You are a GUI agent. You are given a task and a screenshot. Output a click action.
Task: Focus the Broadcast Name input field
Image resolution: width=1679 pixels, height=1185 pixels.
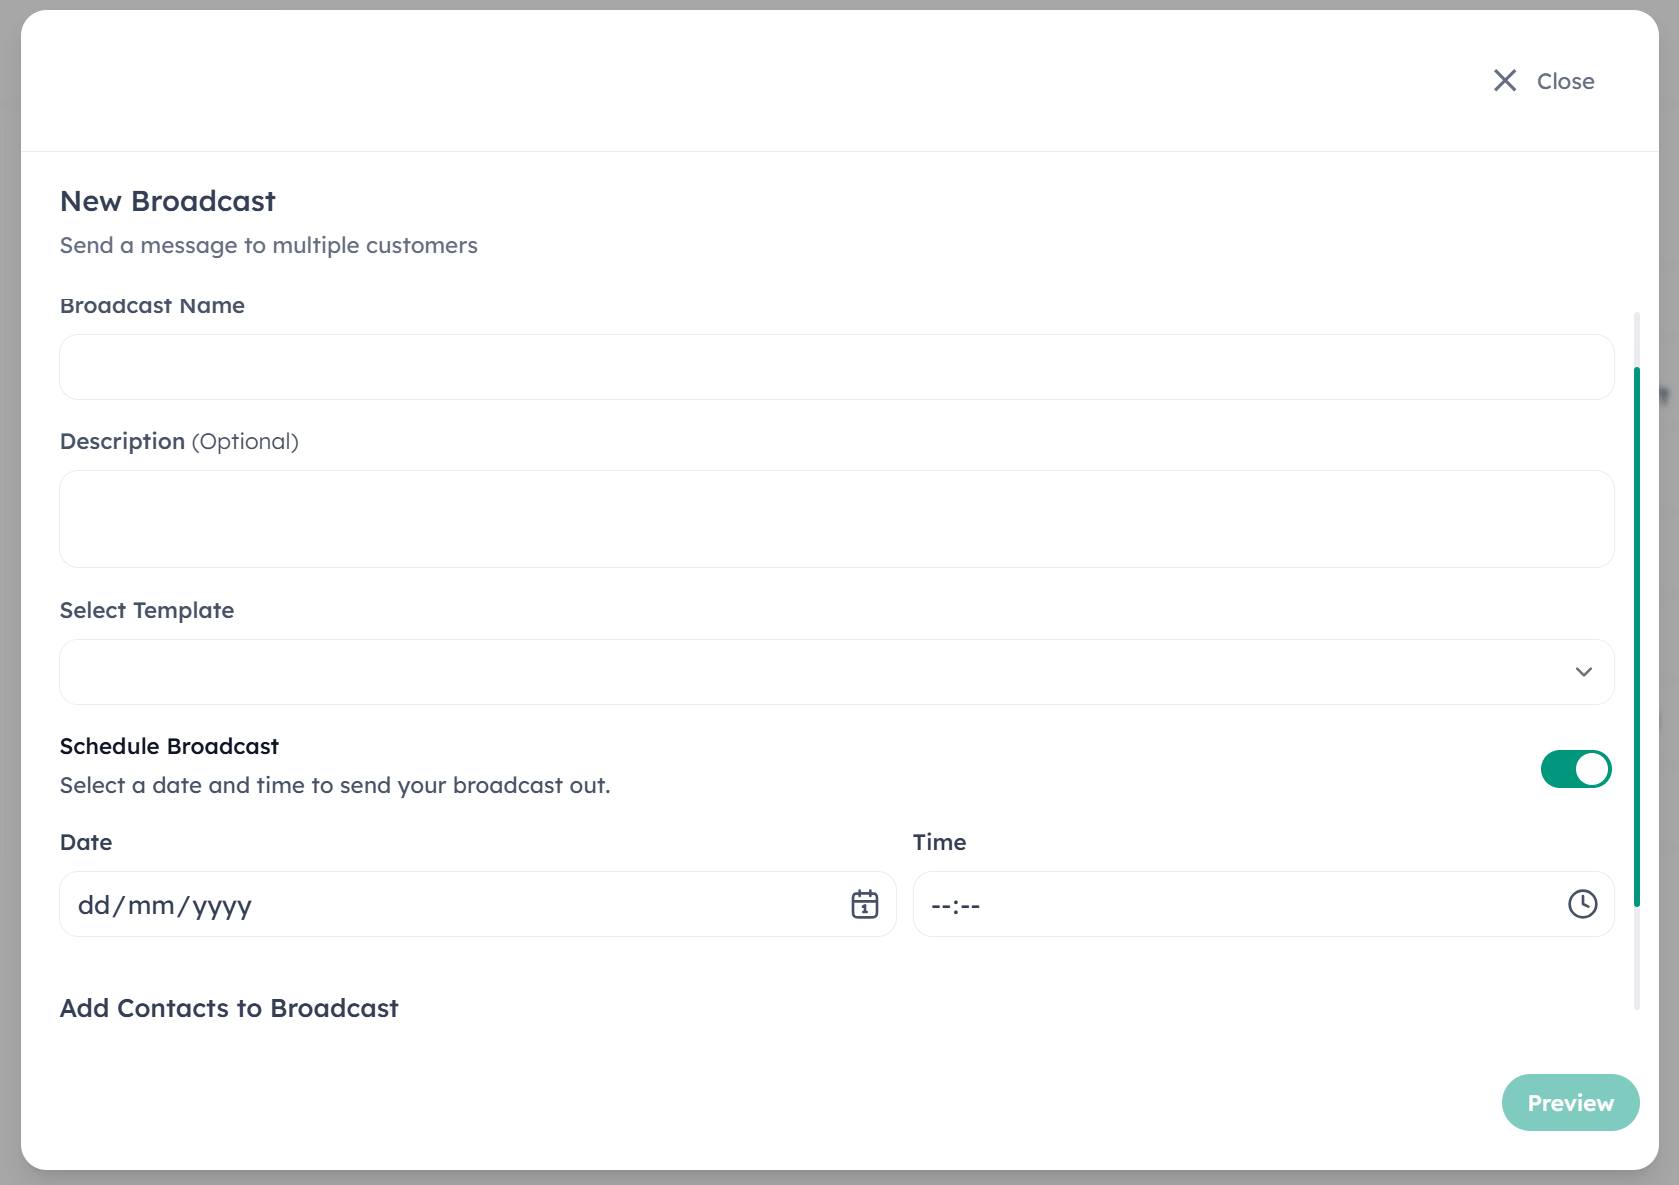click(x=836, y=367)
